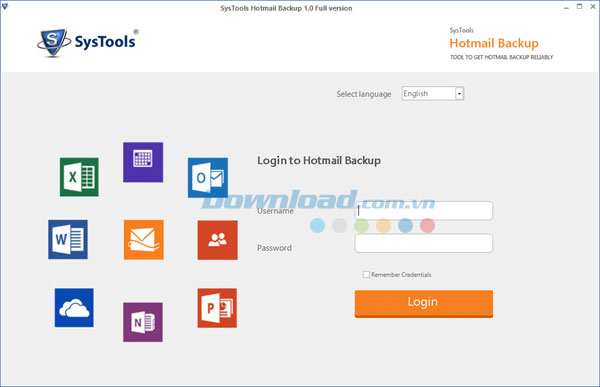Click the OneDrive cloud icon tile

point(74,308)
